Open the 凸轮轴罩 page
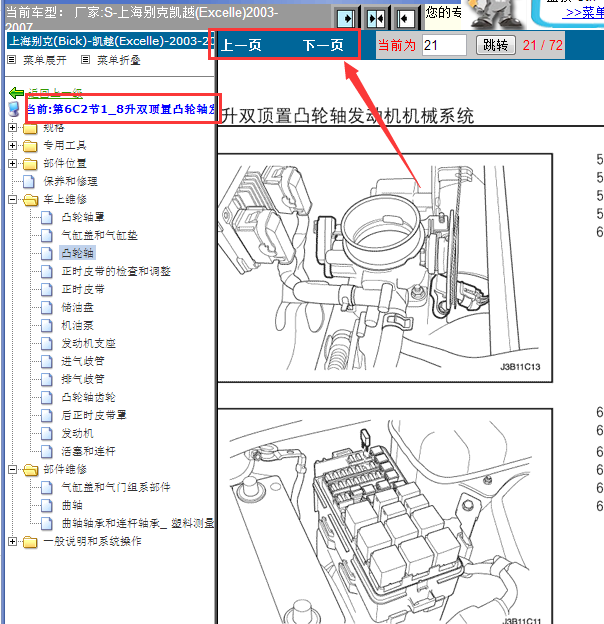This screenshot has width=604, height=624. pyautogui.click(x=83, y=217)
